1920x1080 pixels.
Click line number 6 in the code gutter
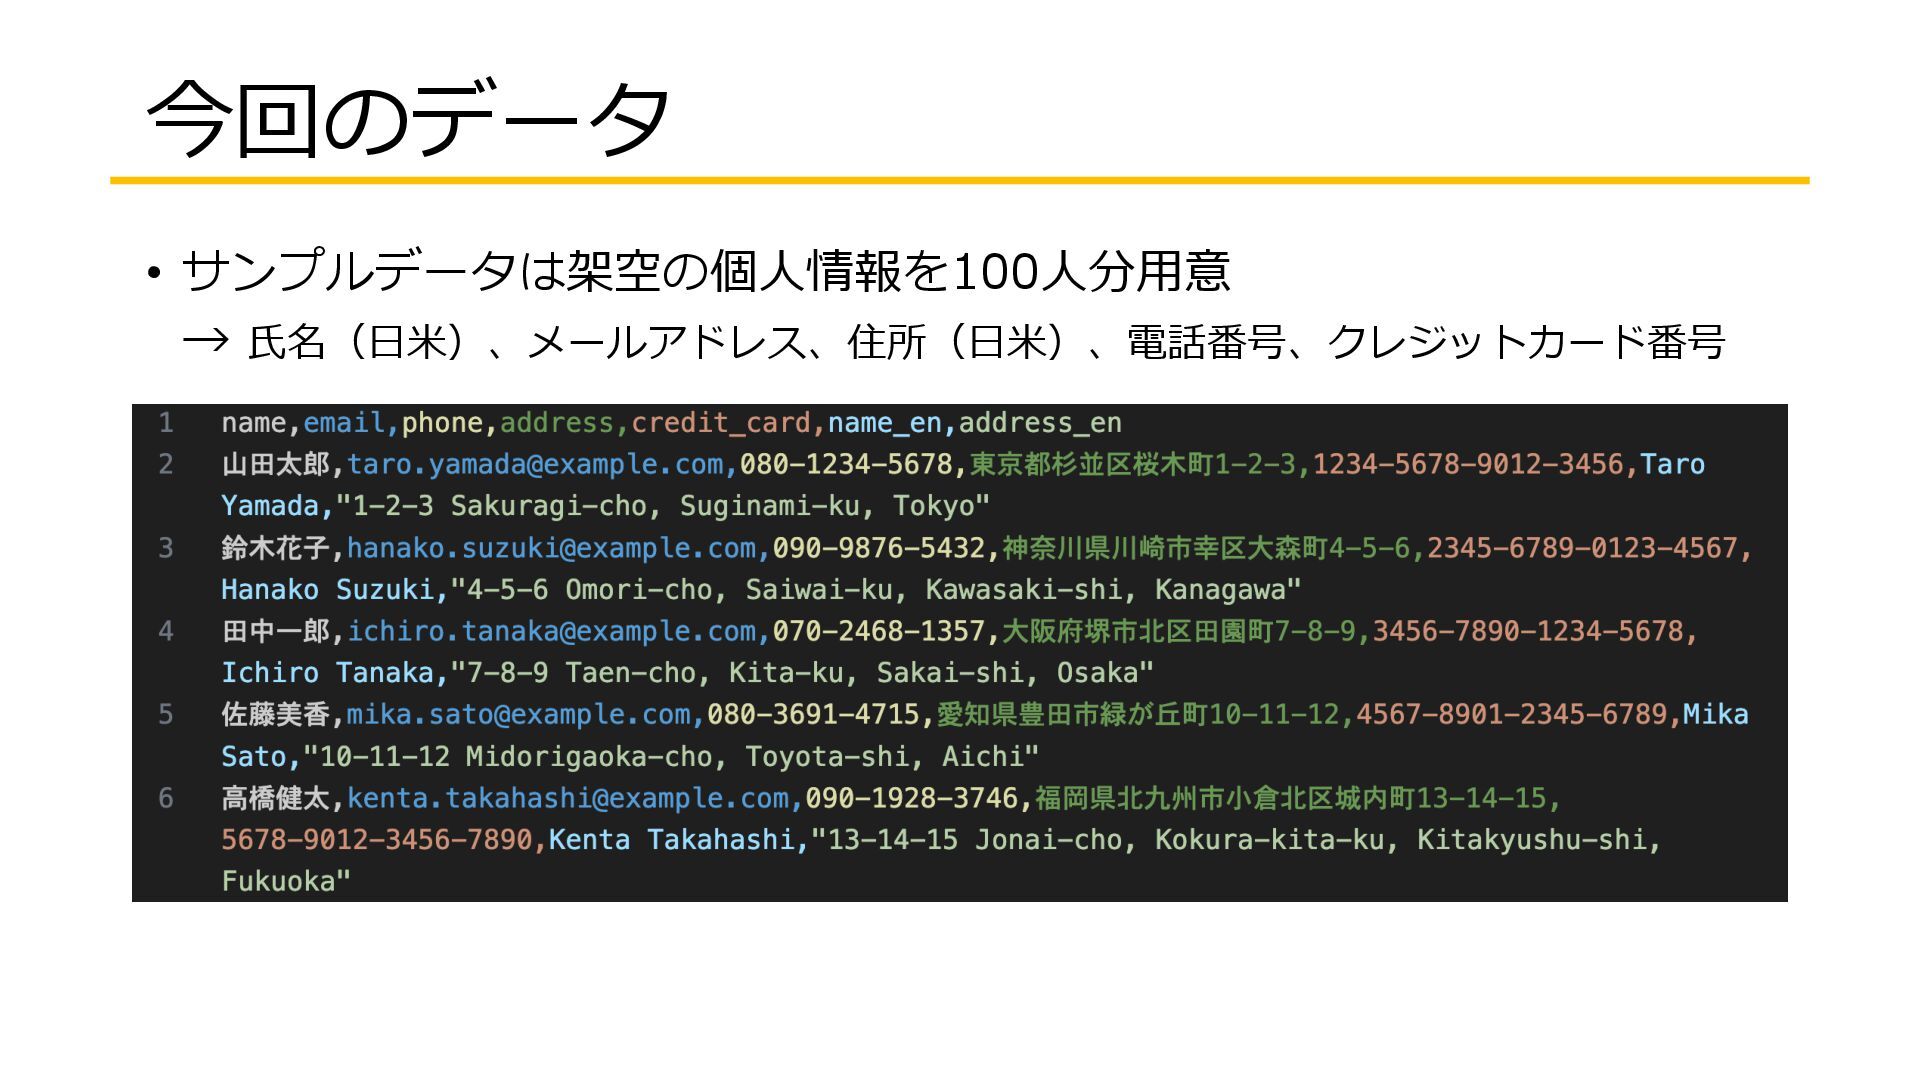(166, 798)
